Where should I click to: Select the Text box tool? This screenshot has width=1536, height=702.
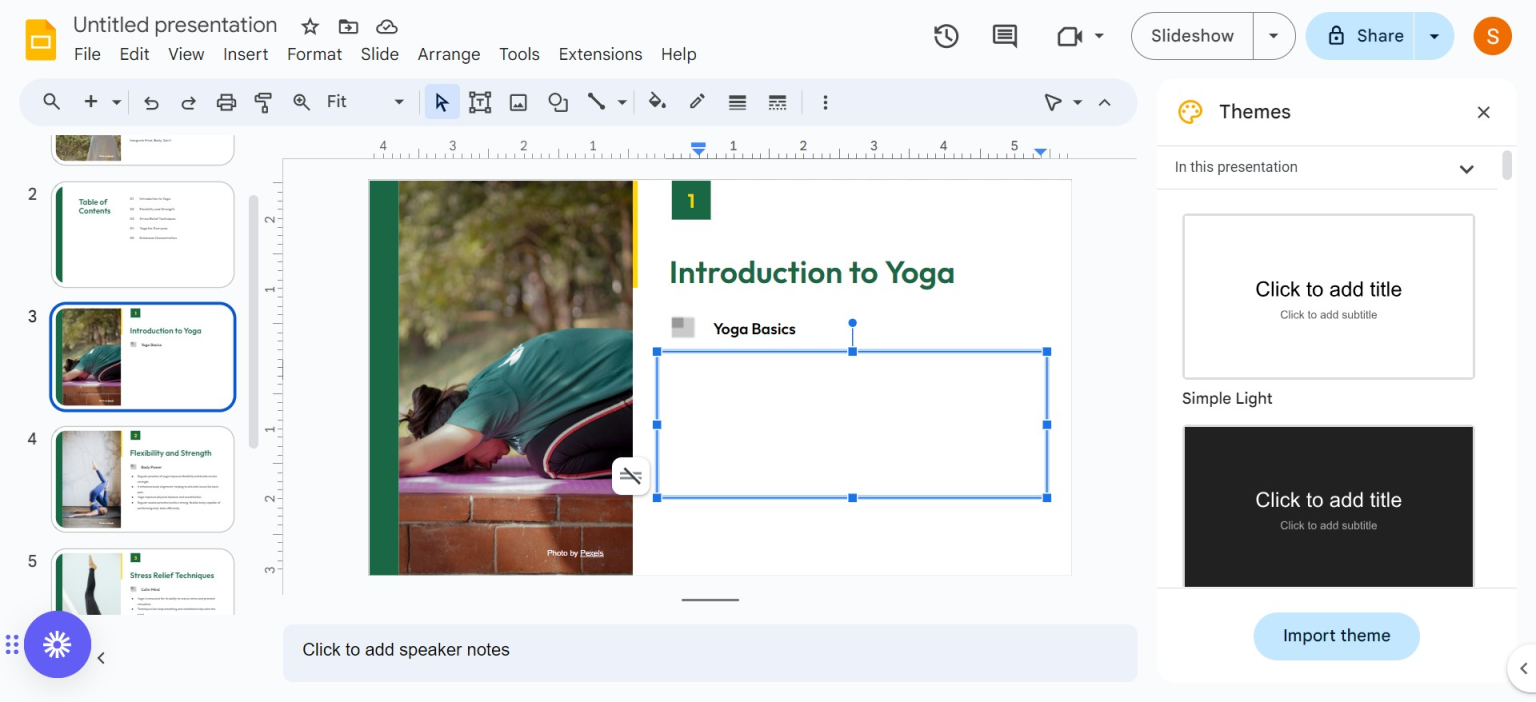tap(480, 102)
